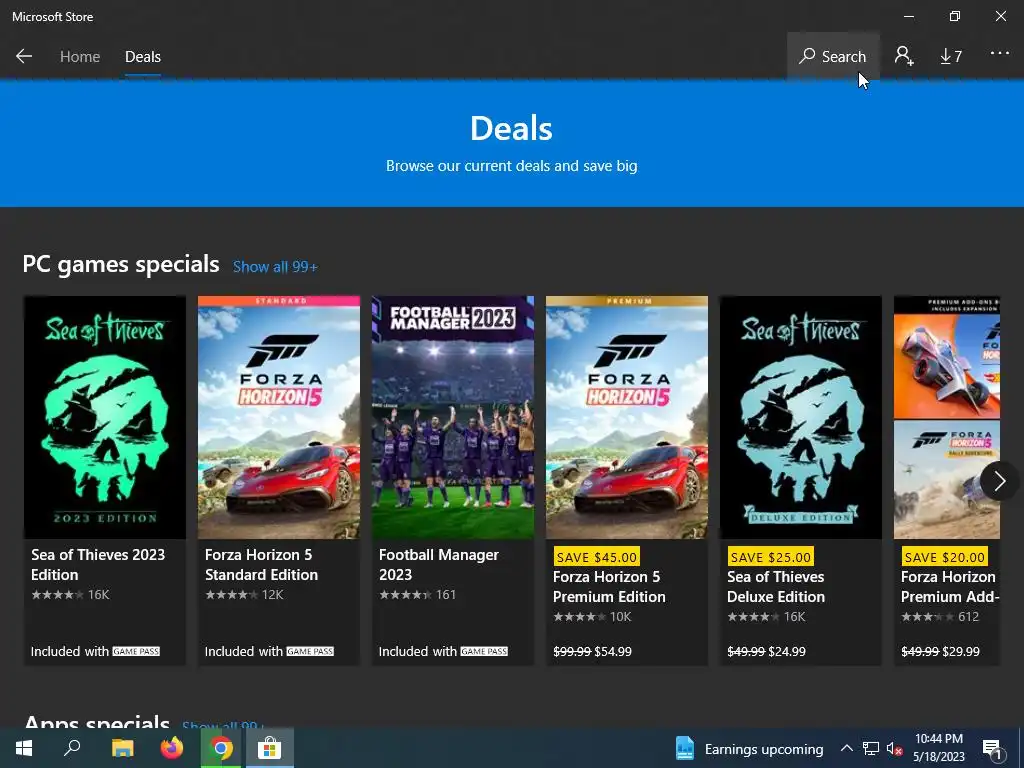The image size is (1024, 768).
Task: Click the $49.99 $24.99 price
Action: point(766,651)
